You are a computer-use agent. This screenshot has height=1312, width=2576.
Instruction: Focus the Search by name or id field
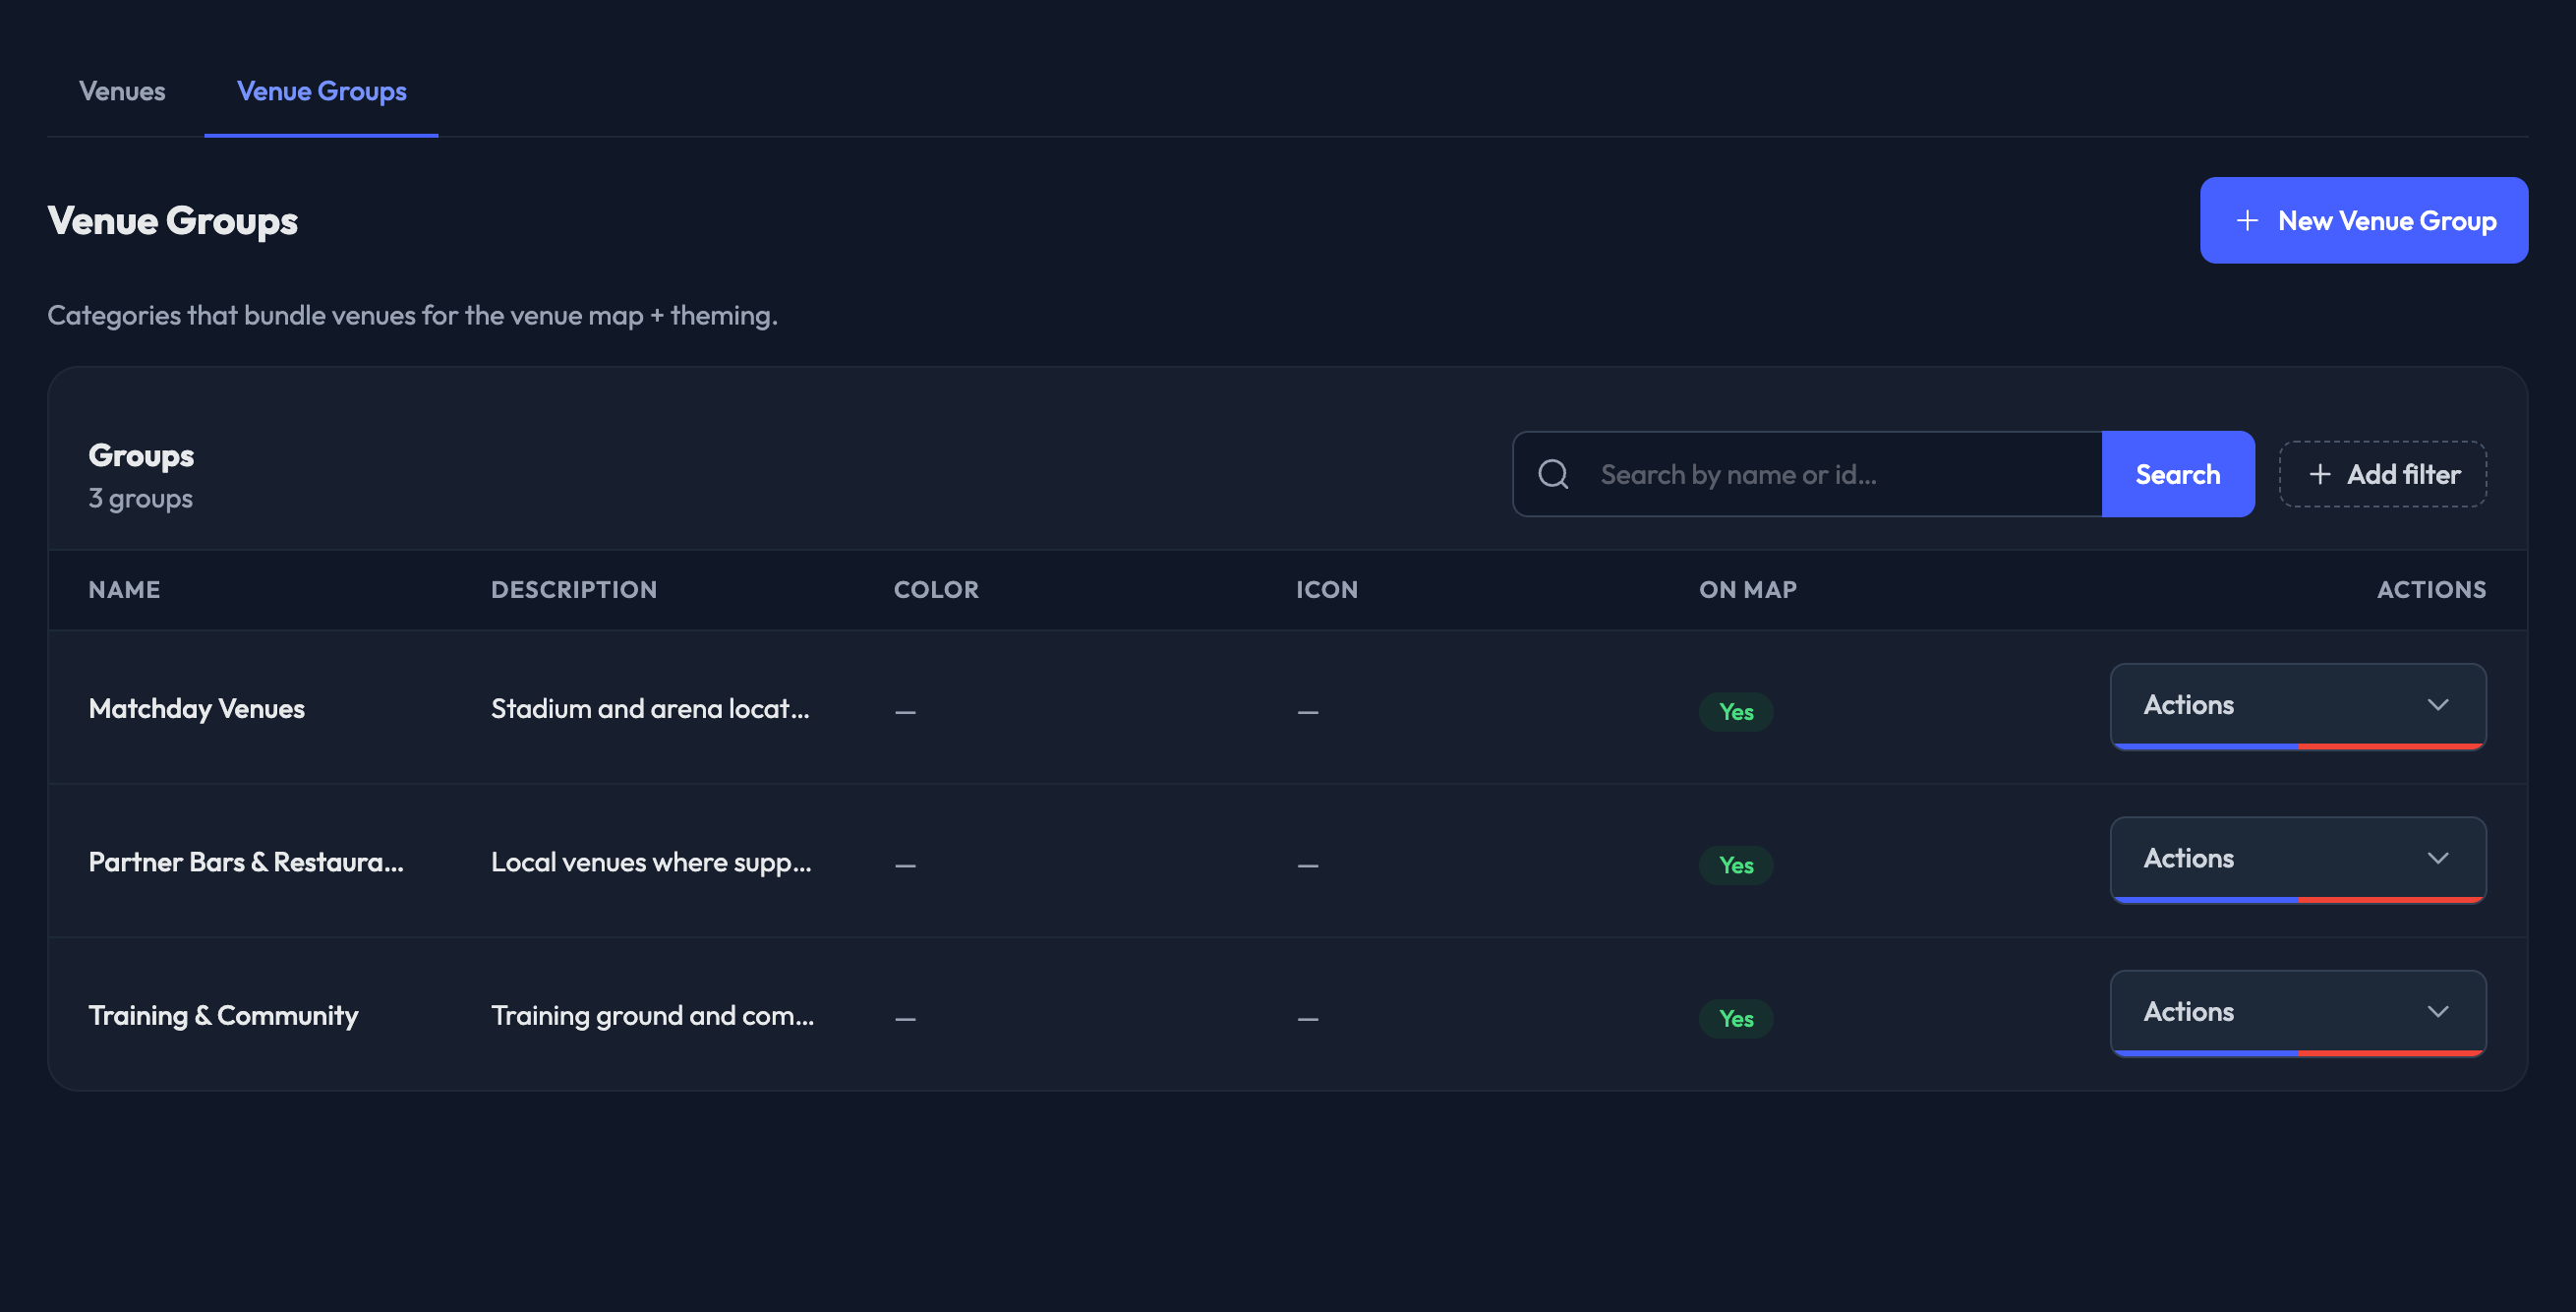coord(1808,474)
